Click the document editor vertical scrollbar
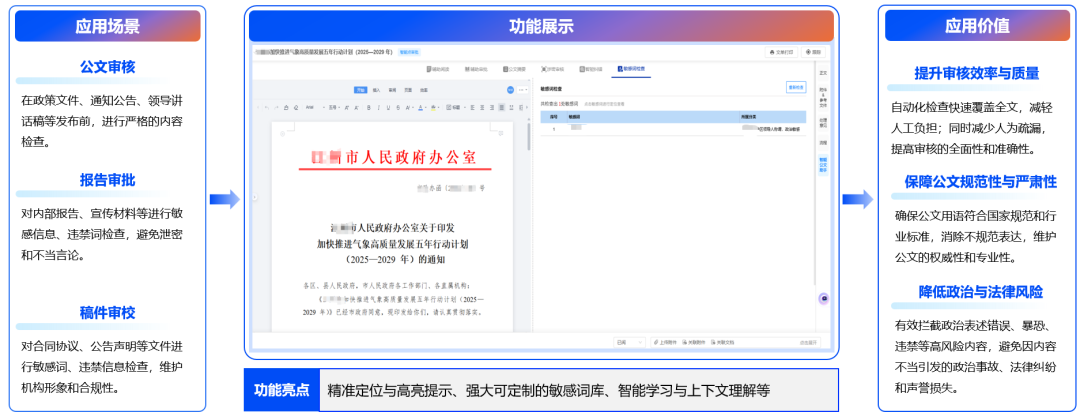 point(528,138)
